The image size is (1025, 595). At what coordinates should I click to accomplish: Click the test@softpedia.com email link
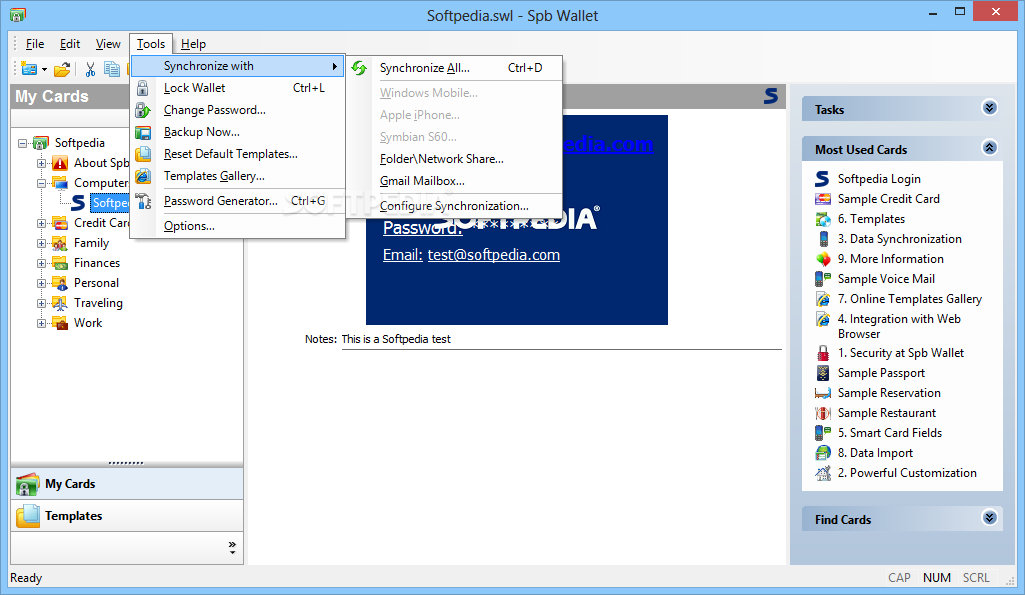point(494,255)
